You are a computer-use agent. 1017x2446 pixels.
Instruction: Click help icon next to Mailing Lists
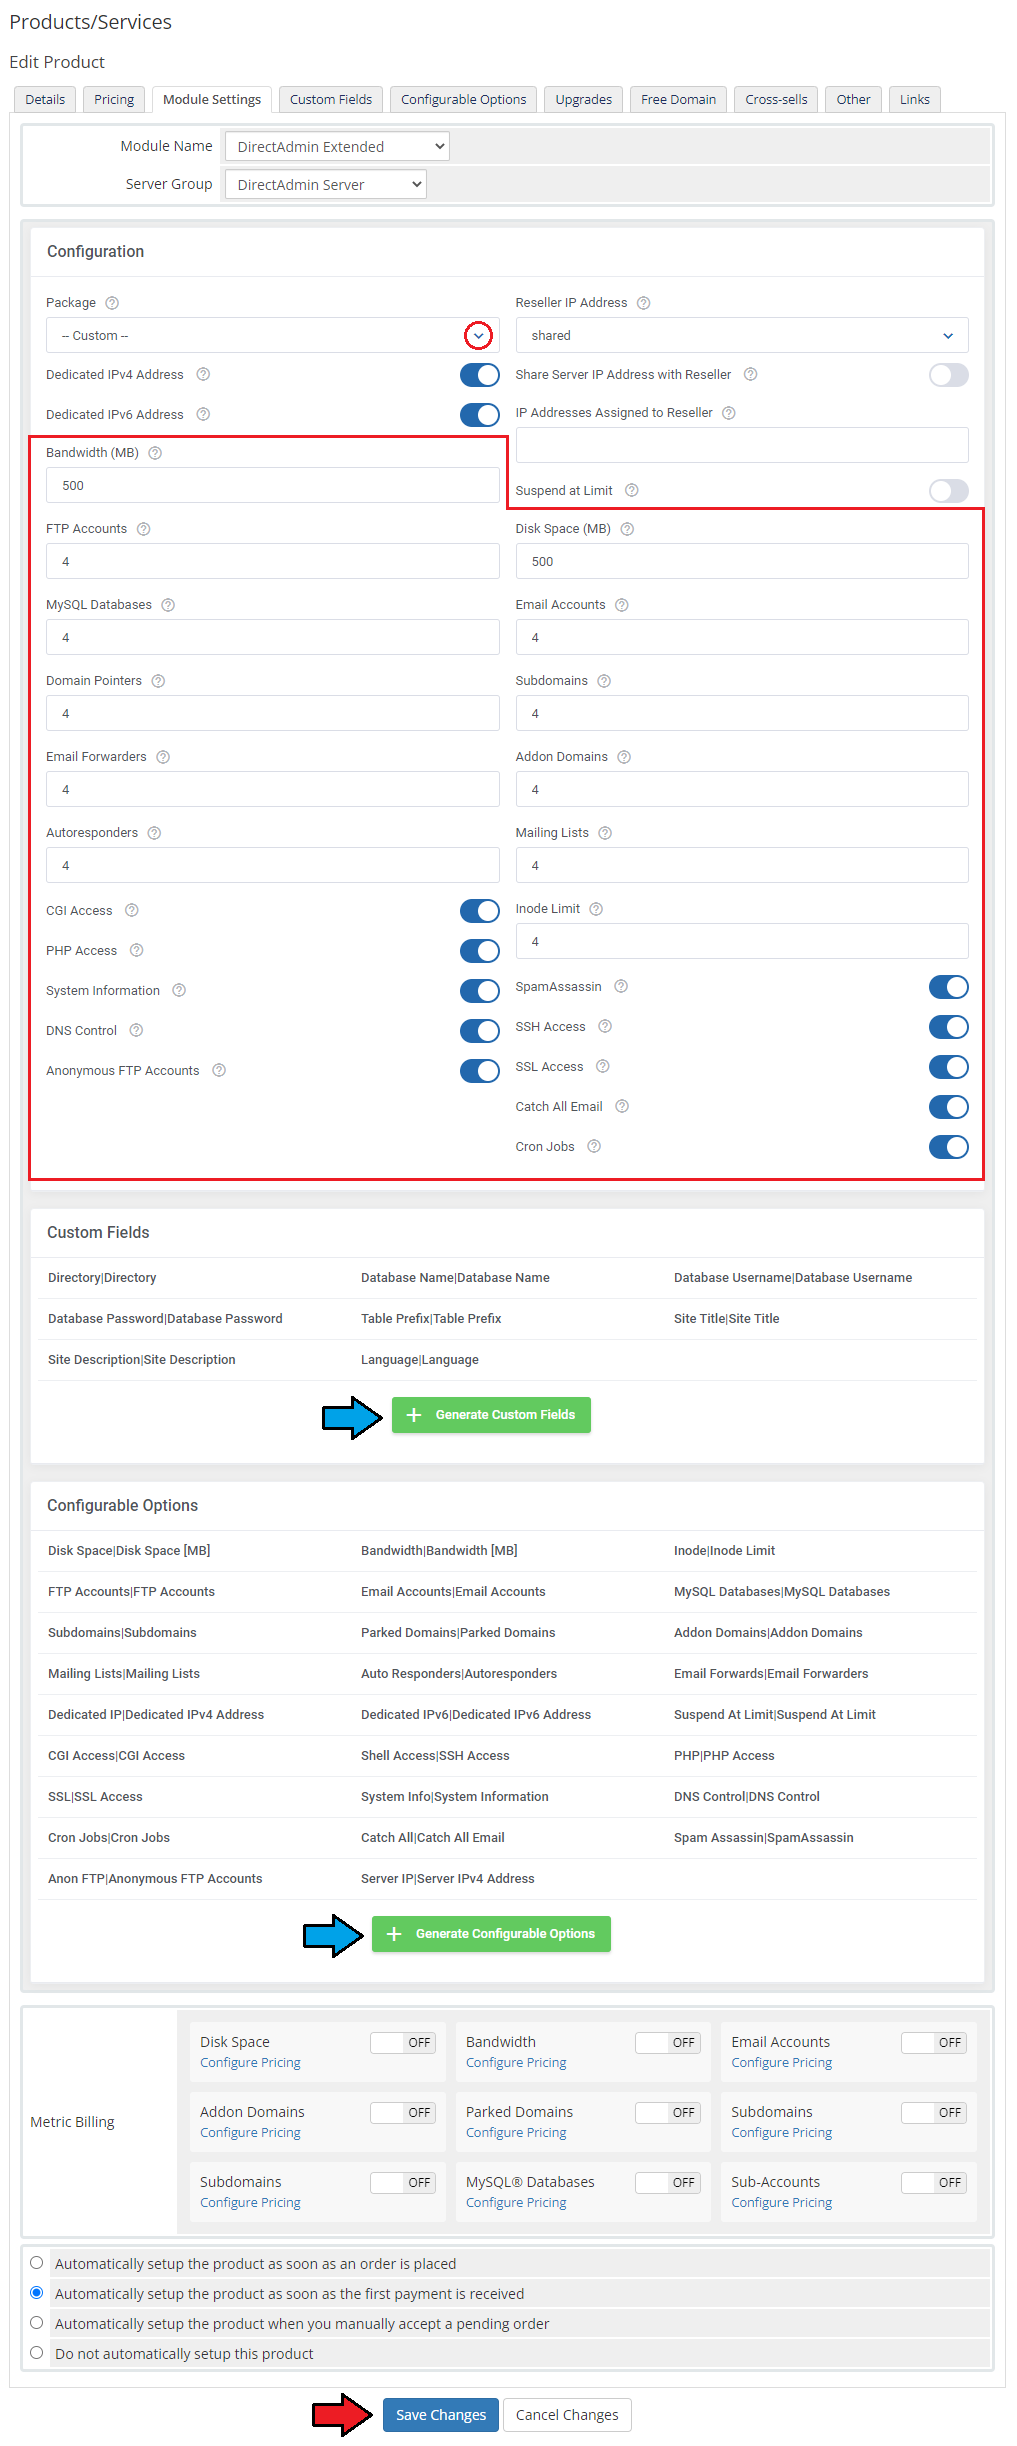click(x=605, y=833)
